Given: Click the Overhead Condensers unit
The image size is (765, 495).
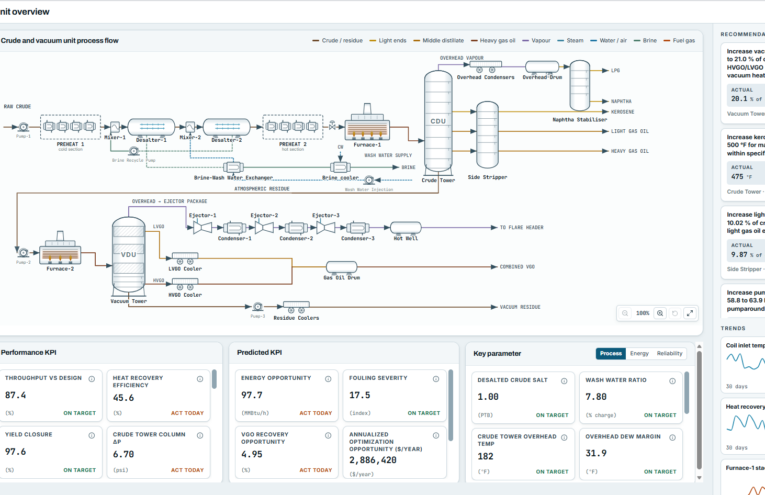Looking at the screenshot, I should tap(485, 67).
